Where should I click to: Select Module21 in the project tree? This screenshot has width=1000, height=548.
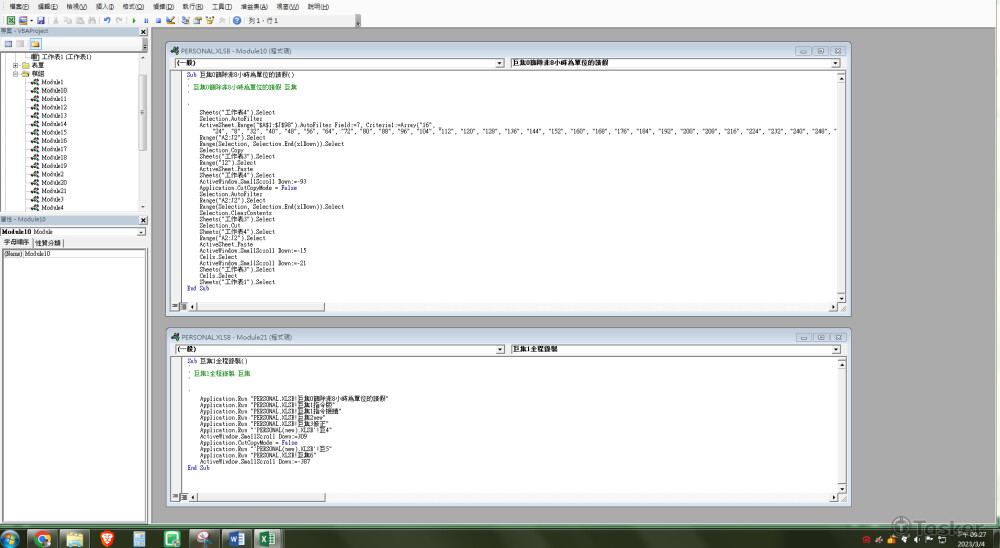55,191
